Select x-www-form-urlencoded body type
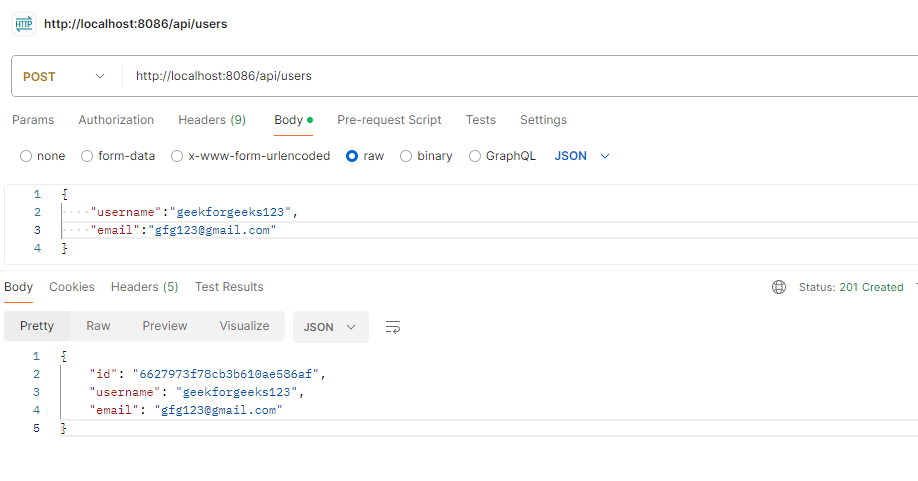 pyautogui.click(x=177, y=156)
